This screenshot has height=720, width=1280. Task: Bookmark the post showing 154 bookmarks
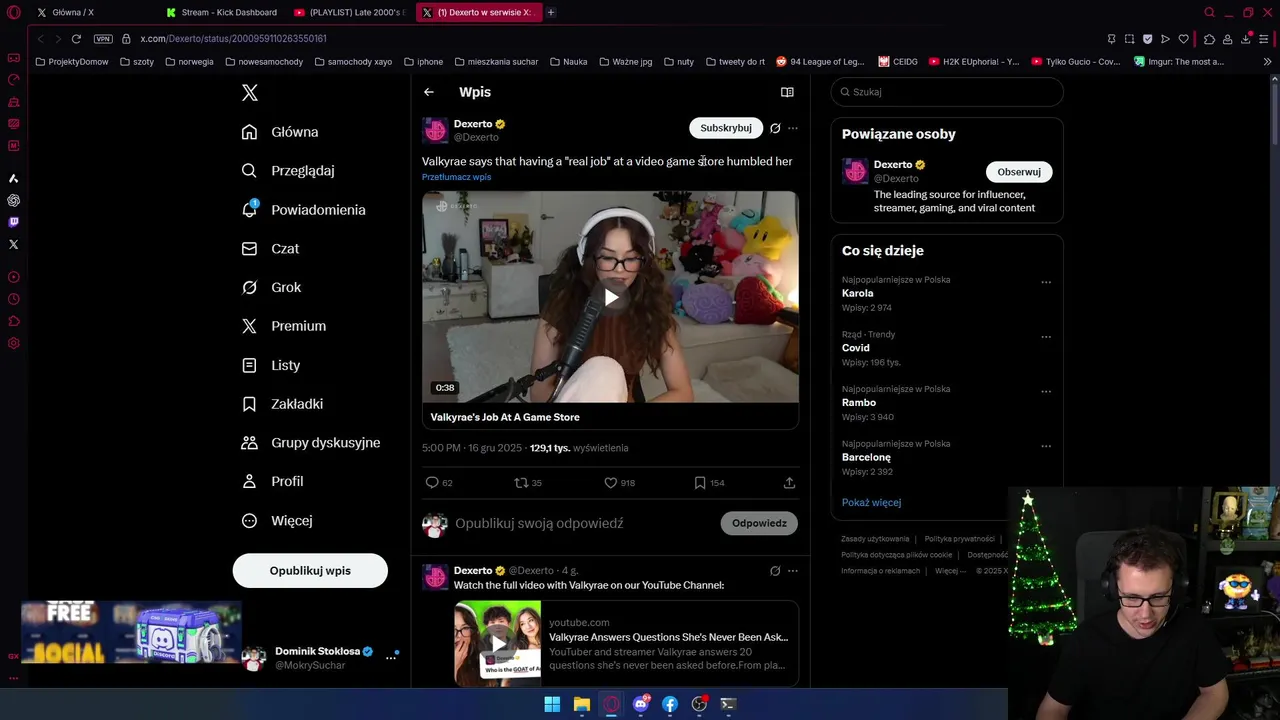pyautogui.click(x=700, y=483)
